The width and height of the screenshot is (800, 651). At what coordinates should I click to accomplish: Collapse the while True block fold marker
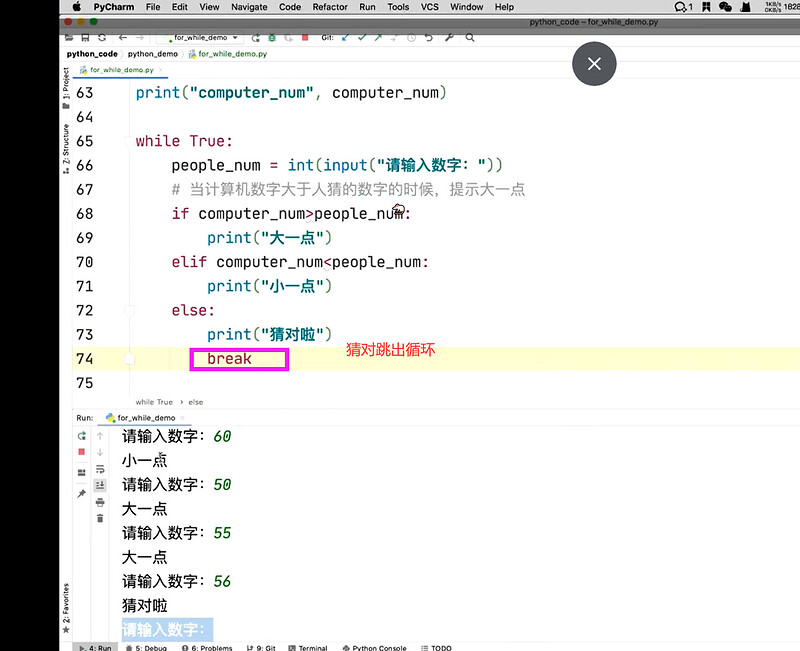tap(129, 141)
